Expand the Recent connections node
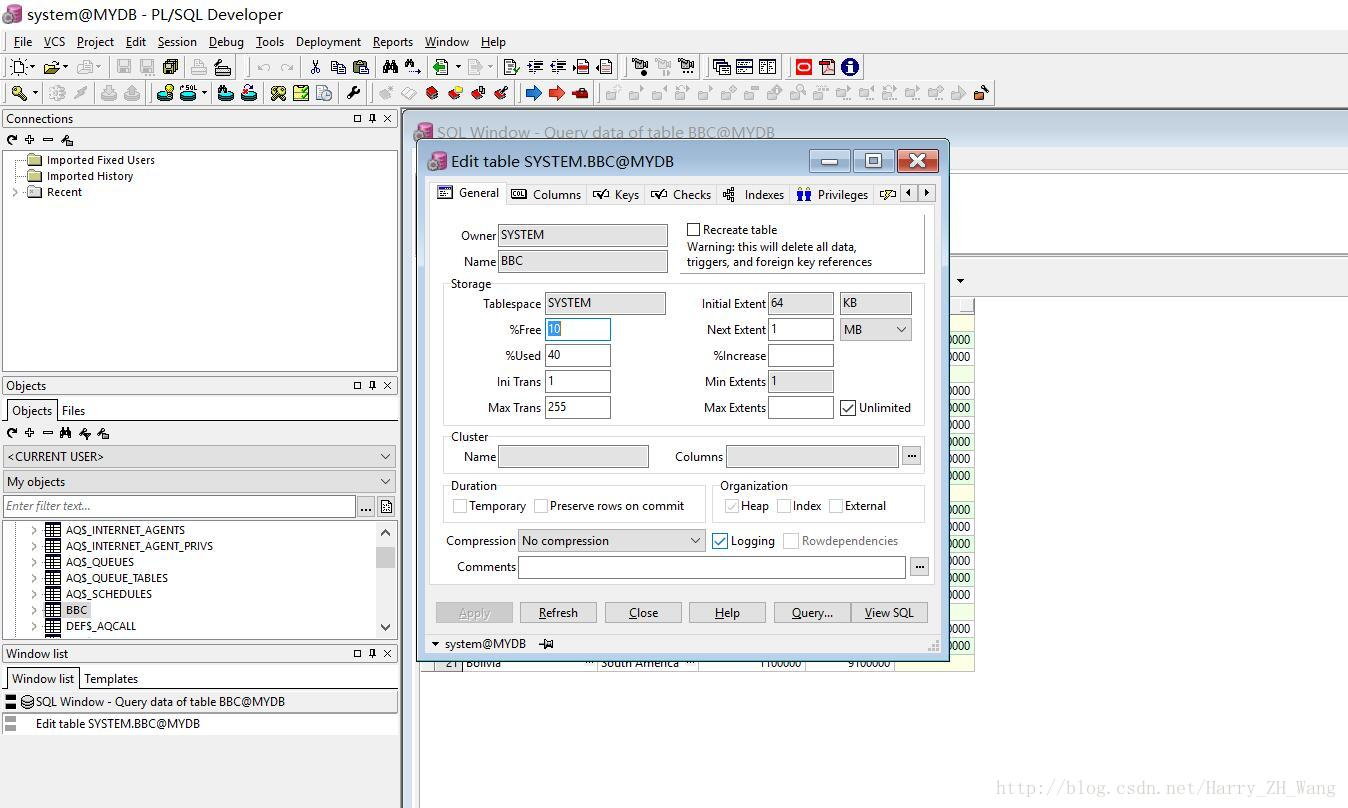Viewport: 1348px width, 808px height. (15, 192)
